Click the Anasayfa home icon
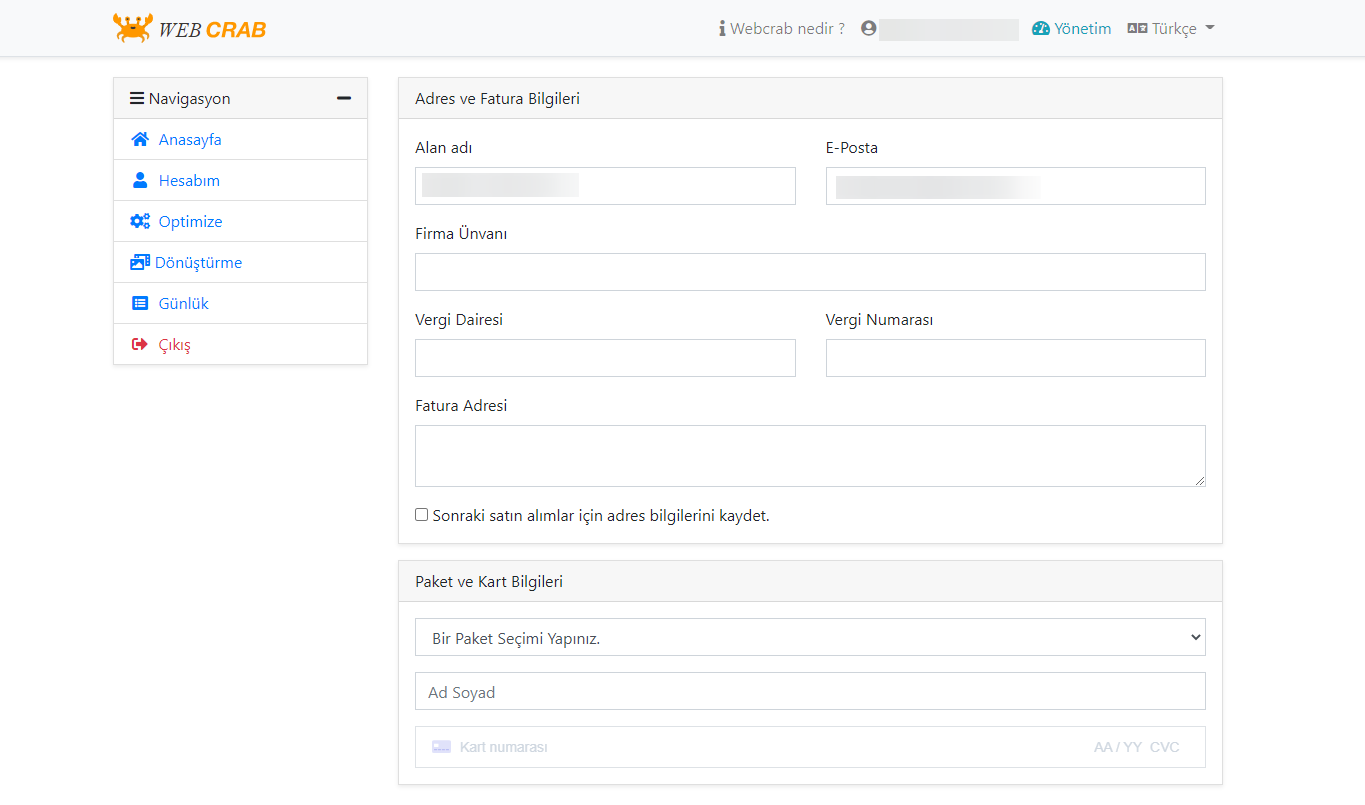 (140, 139)
